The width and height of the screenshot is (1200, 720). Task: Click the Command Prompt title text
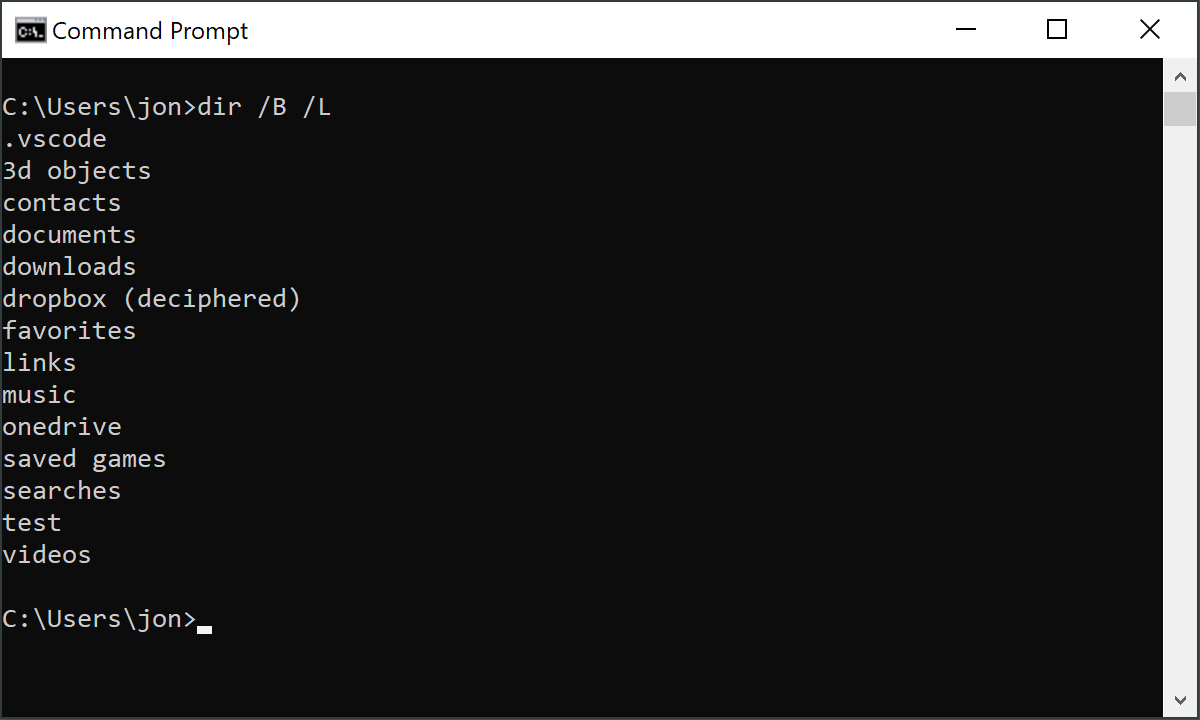tap(150, 31)
